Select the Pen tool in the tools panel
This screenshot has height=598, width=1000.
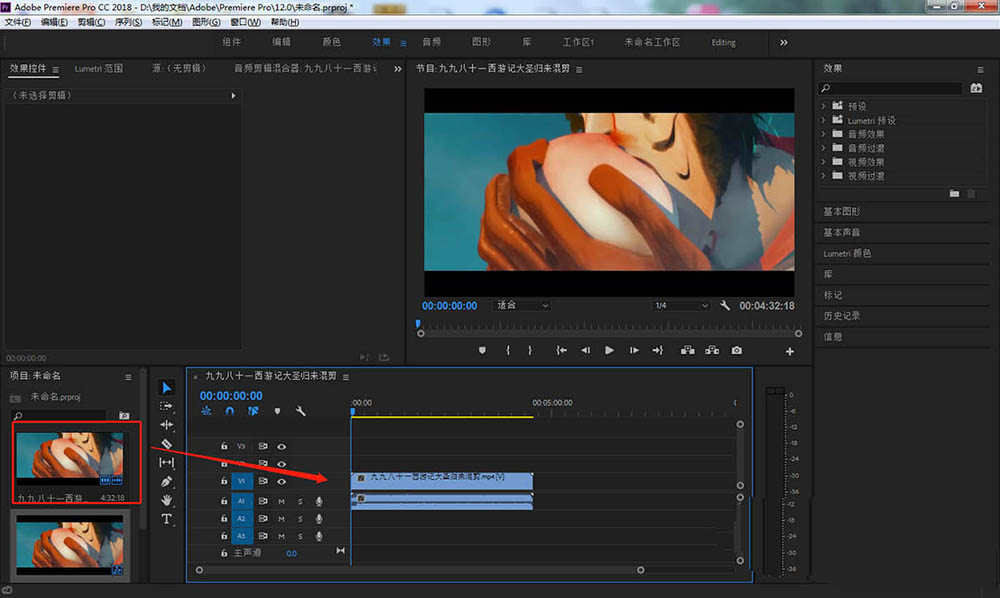coord(167,482)
